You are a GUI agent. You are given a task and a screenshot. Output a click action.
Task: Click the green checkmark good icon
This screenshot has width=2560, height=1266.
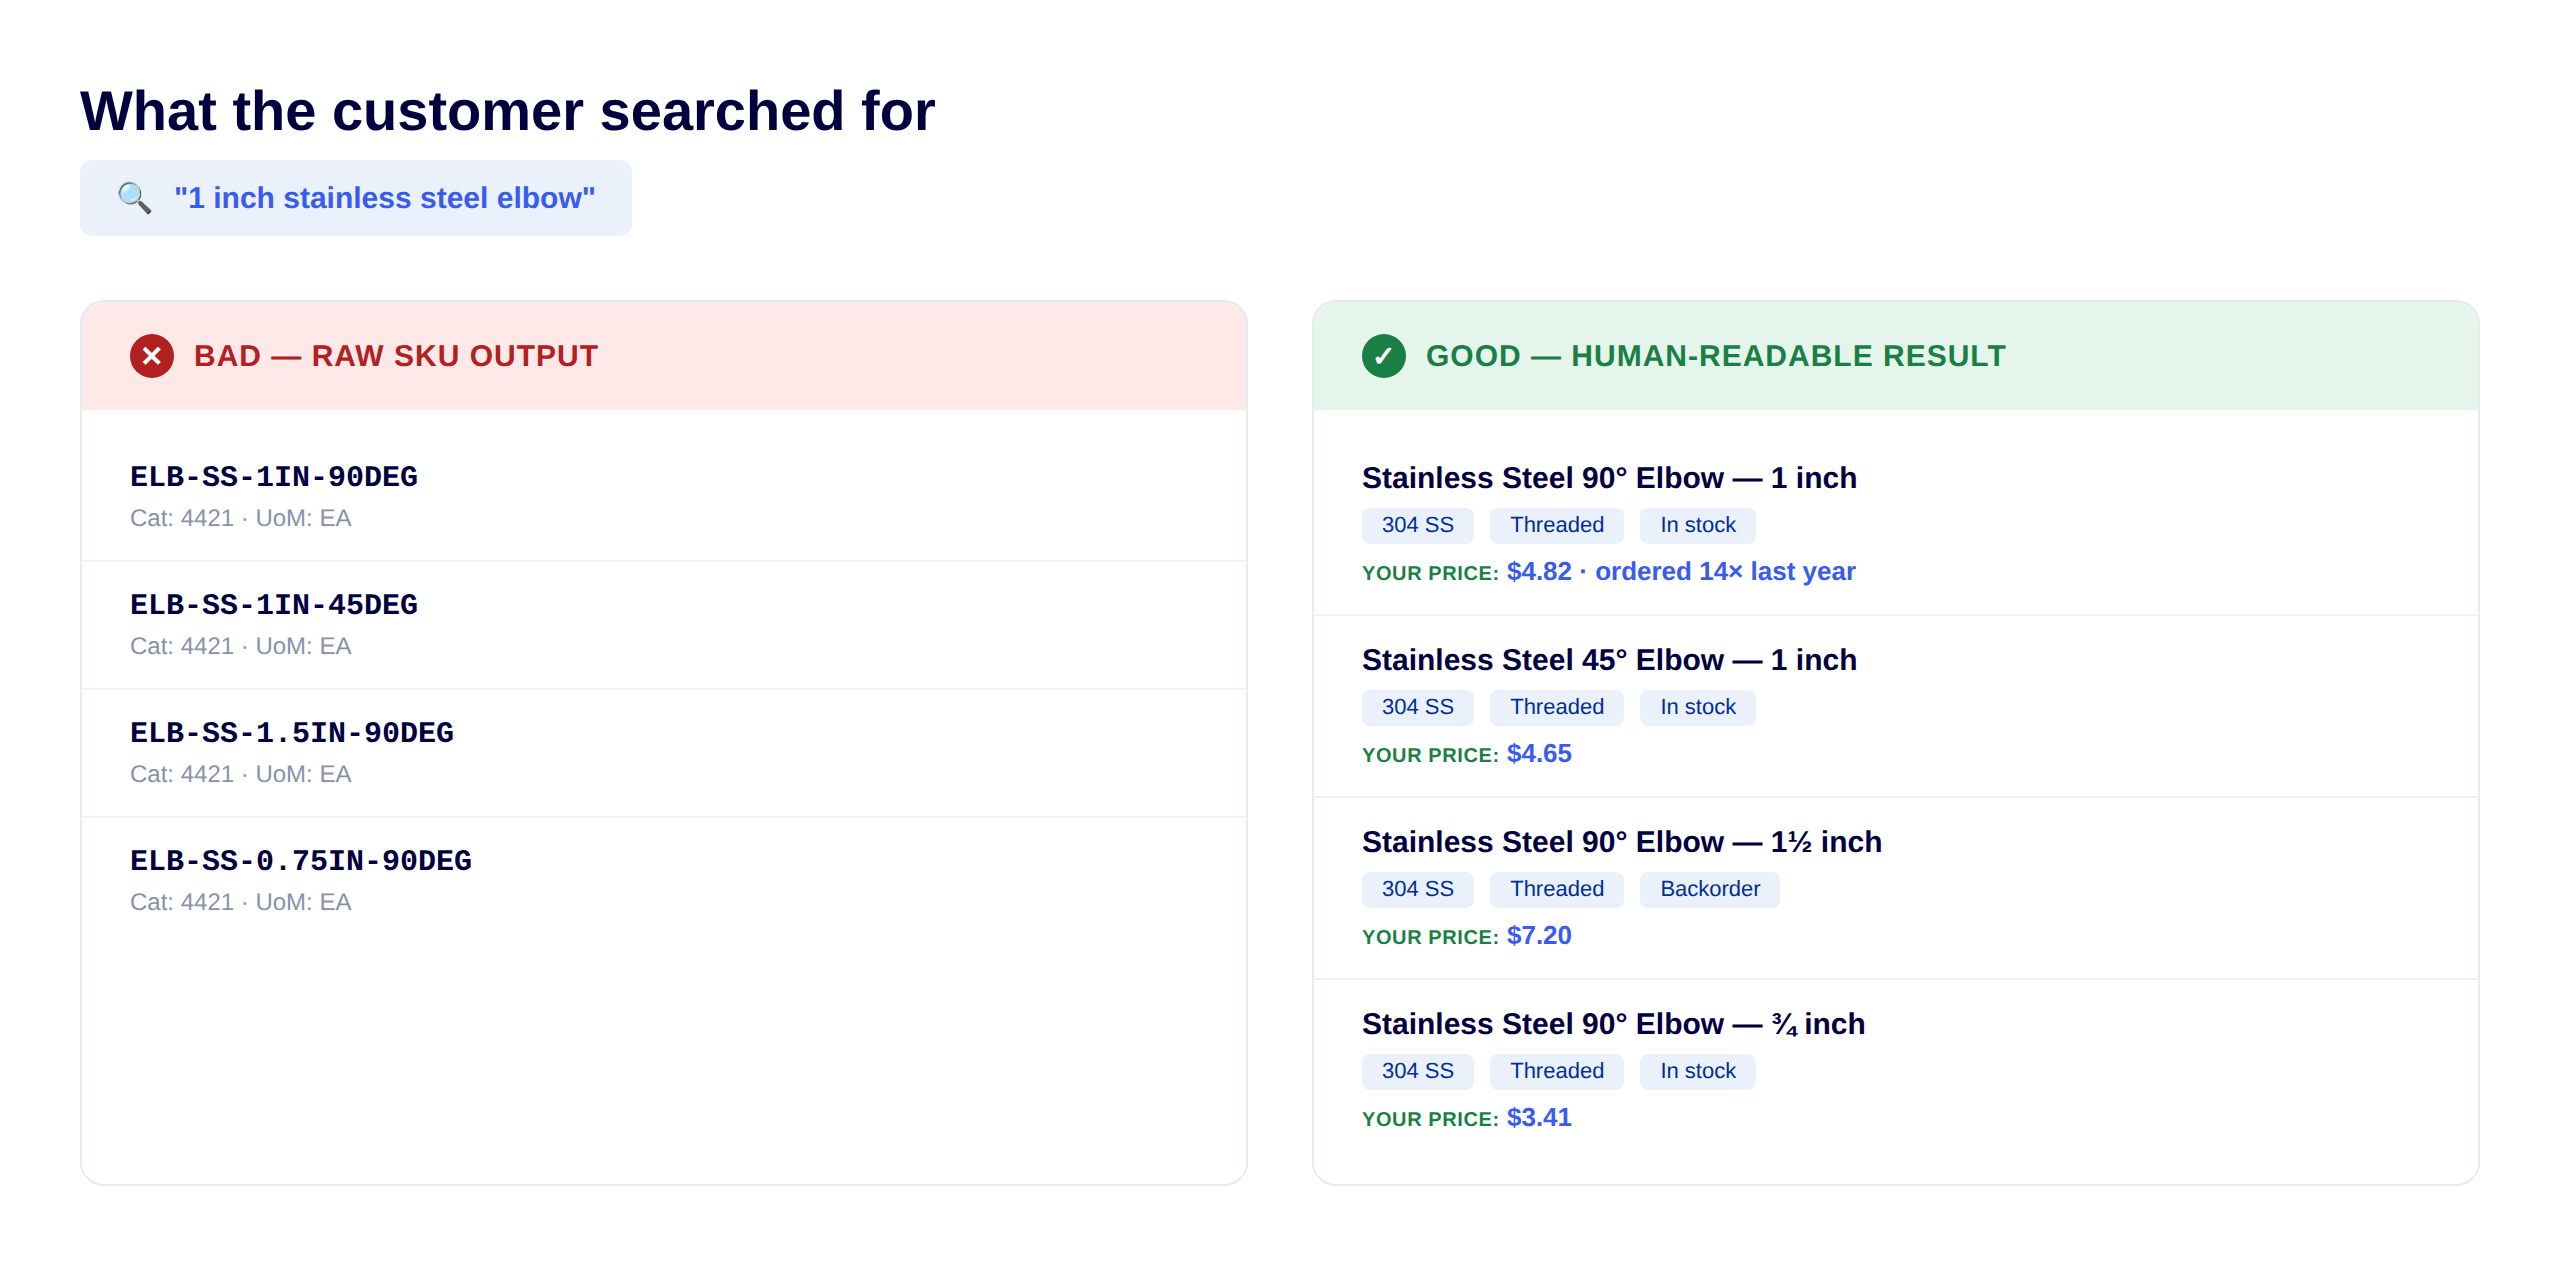1383,356
